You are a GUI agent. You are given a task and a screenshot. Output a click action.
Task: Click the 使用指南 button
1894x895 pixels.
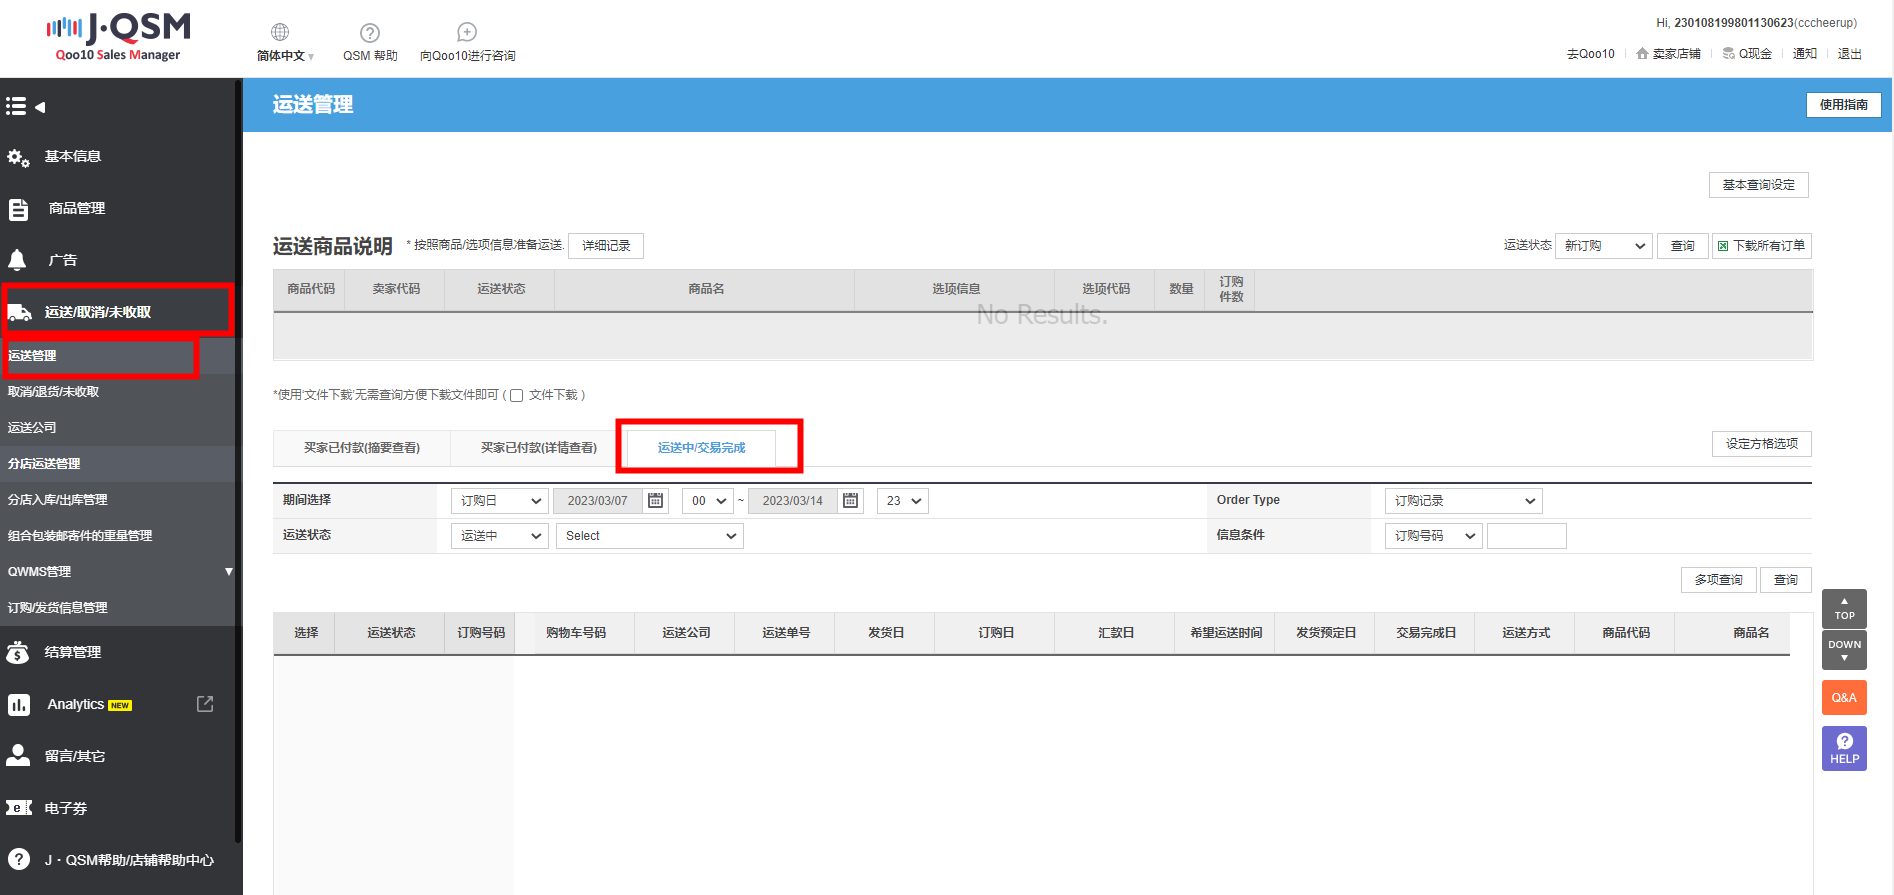pos(1843,105)
